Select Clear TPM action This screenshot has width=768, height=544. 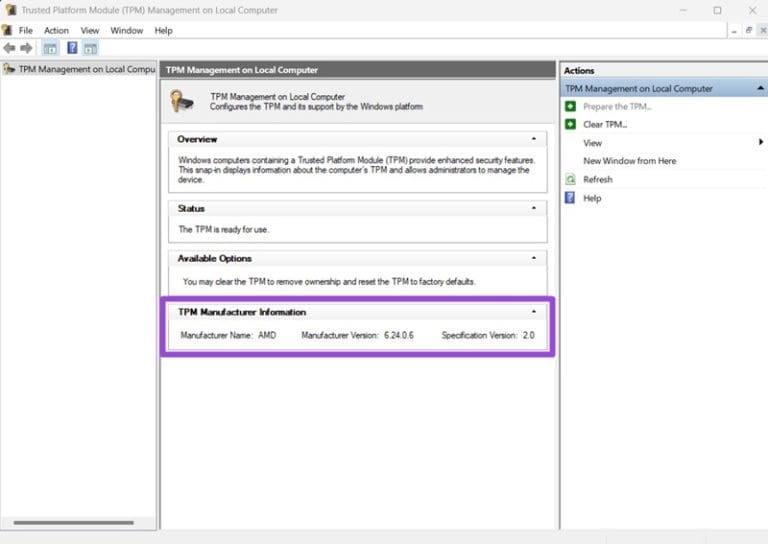click(x=605, y=124)
